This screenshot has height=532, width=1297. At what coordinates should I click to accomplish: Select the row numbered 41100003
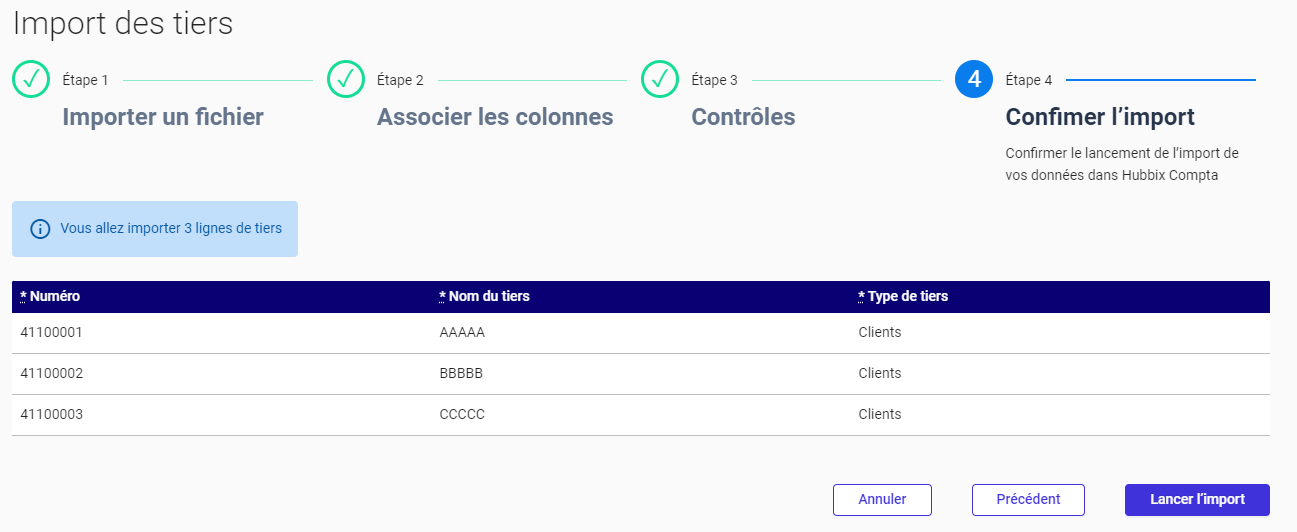point(641,414)
